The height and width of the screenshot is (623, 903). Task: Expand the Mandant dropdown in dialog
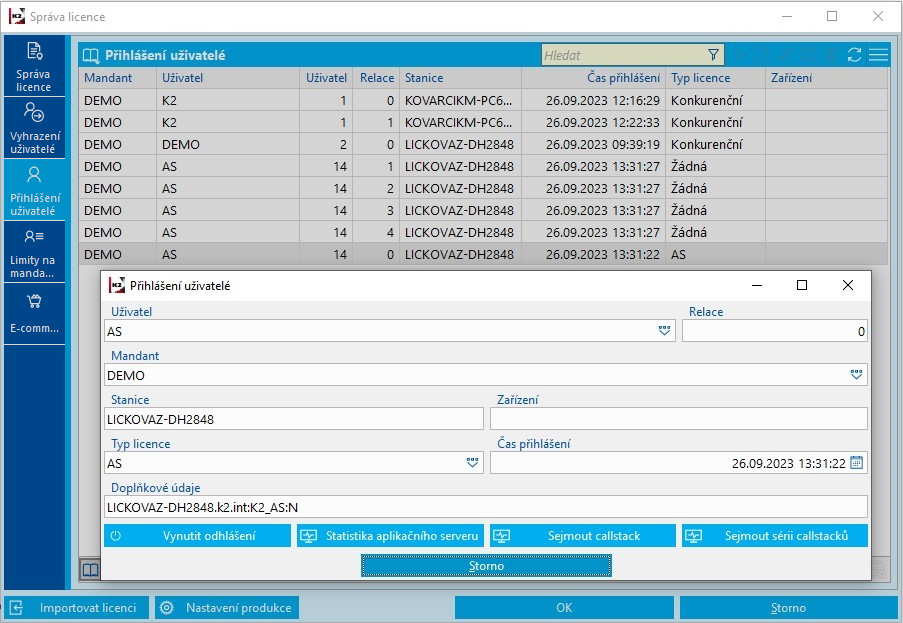point(856,375)
